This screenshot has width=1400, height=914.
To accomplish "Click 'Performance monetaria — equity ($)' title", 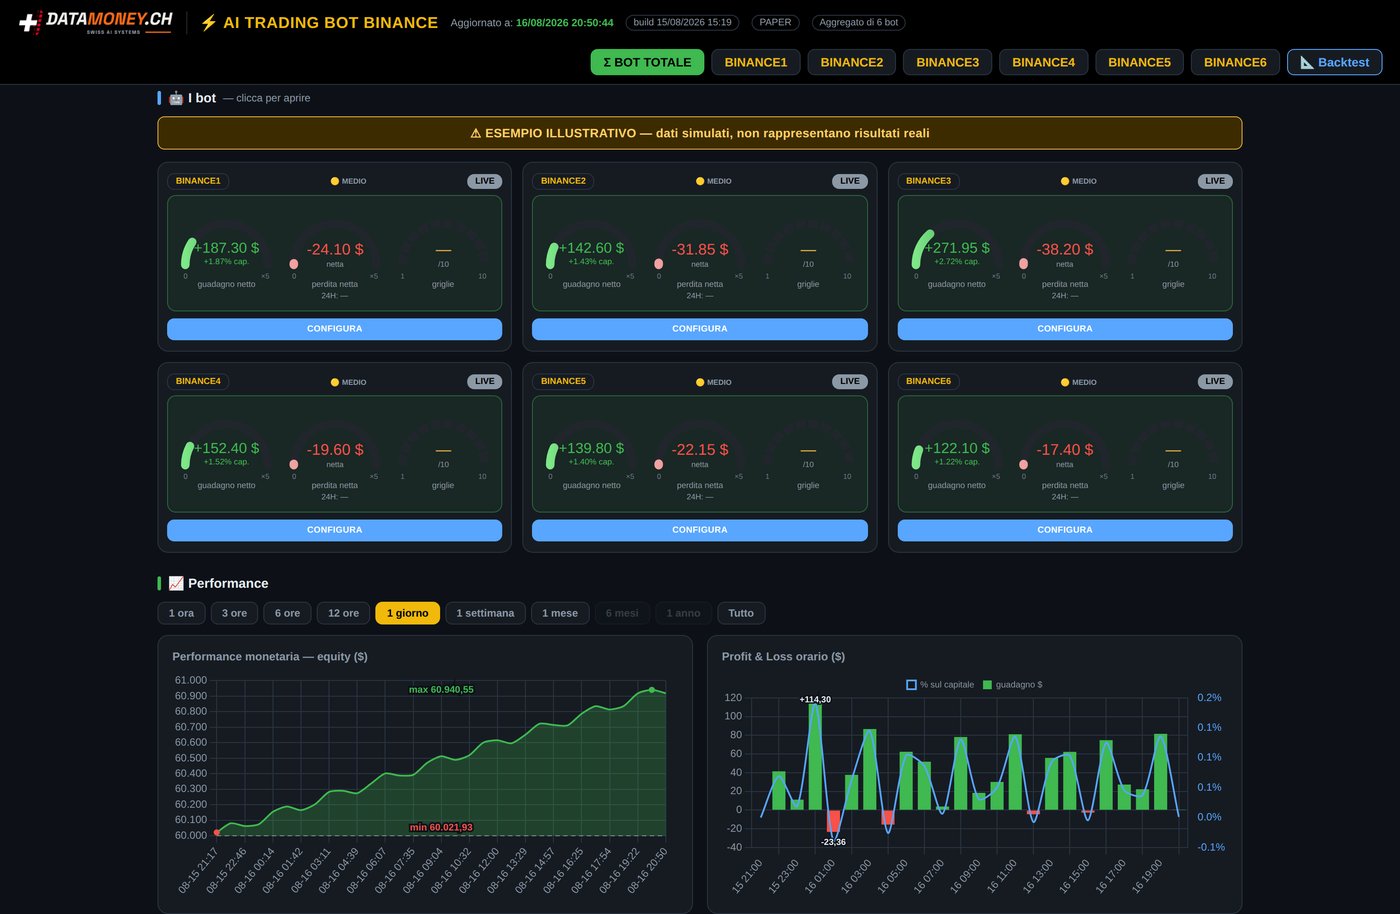I will 270,657.
